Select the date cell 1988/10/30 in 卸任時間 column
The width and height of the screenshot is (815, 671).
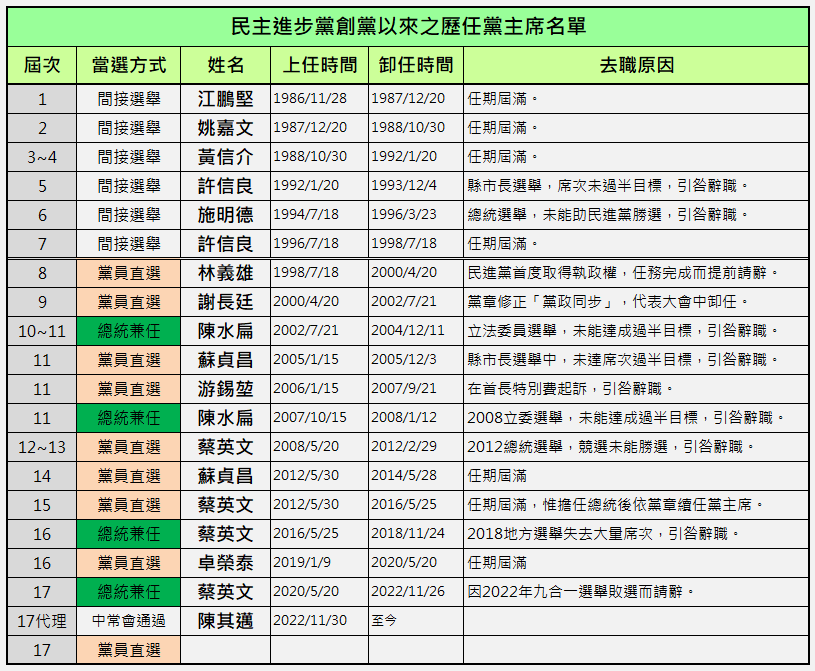[x=416, y=128]
